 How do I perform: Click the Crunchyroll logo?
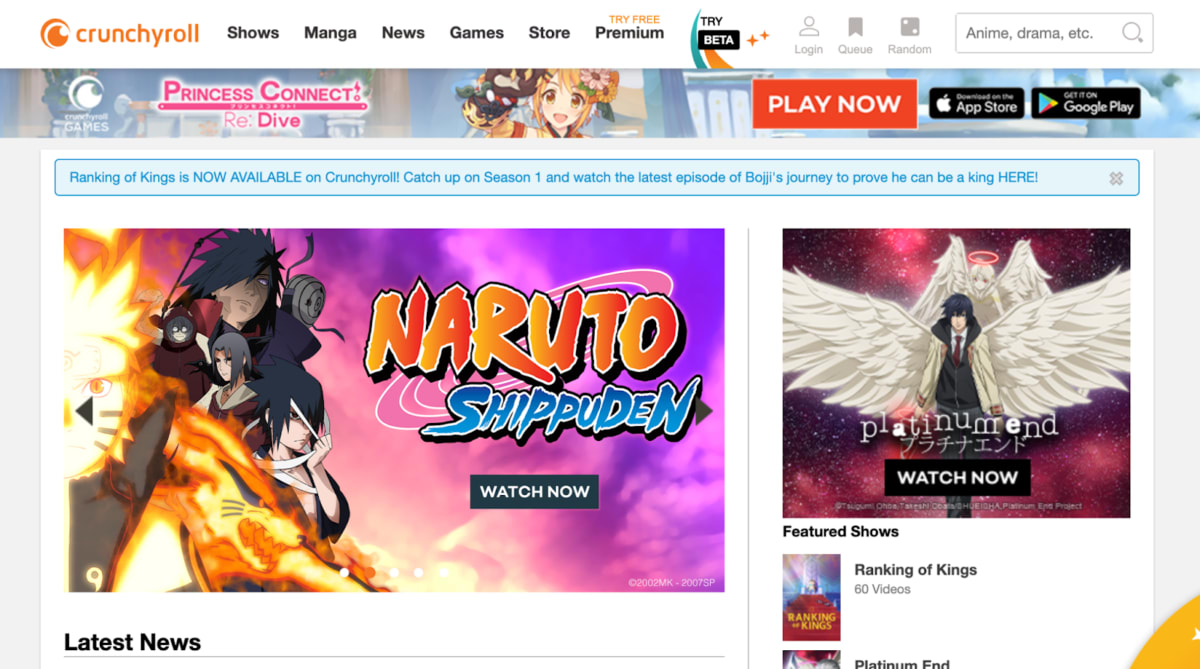click(x=120, y=33)
